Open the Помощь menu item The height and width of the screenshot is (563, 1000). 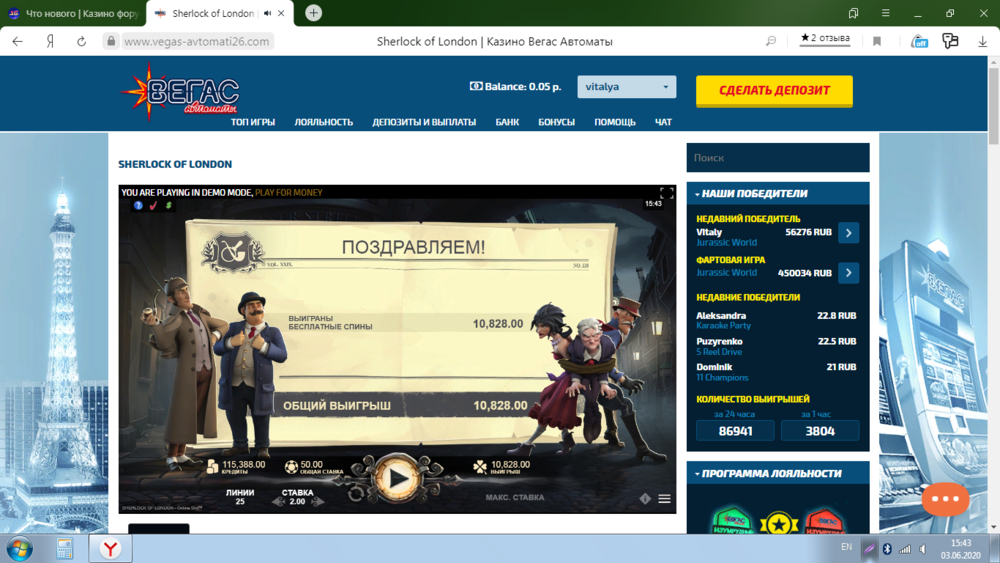click(x=615, y=122)
